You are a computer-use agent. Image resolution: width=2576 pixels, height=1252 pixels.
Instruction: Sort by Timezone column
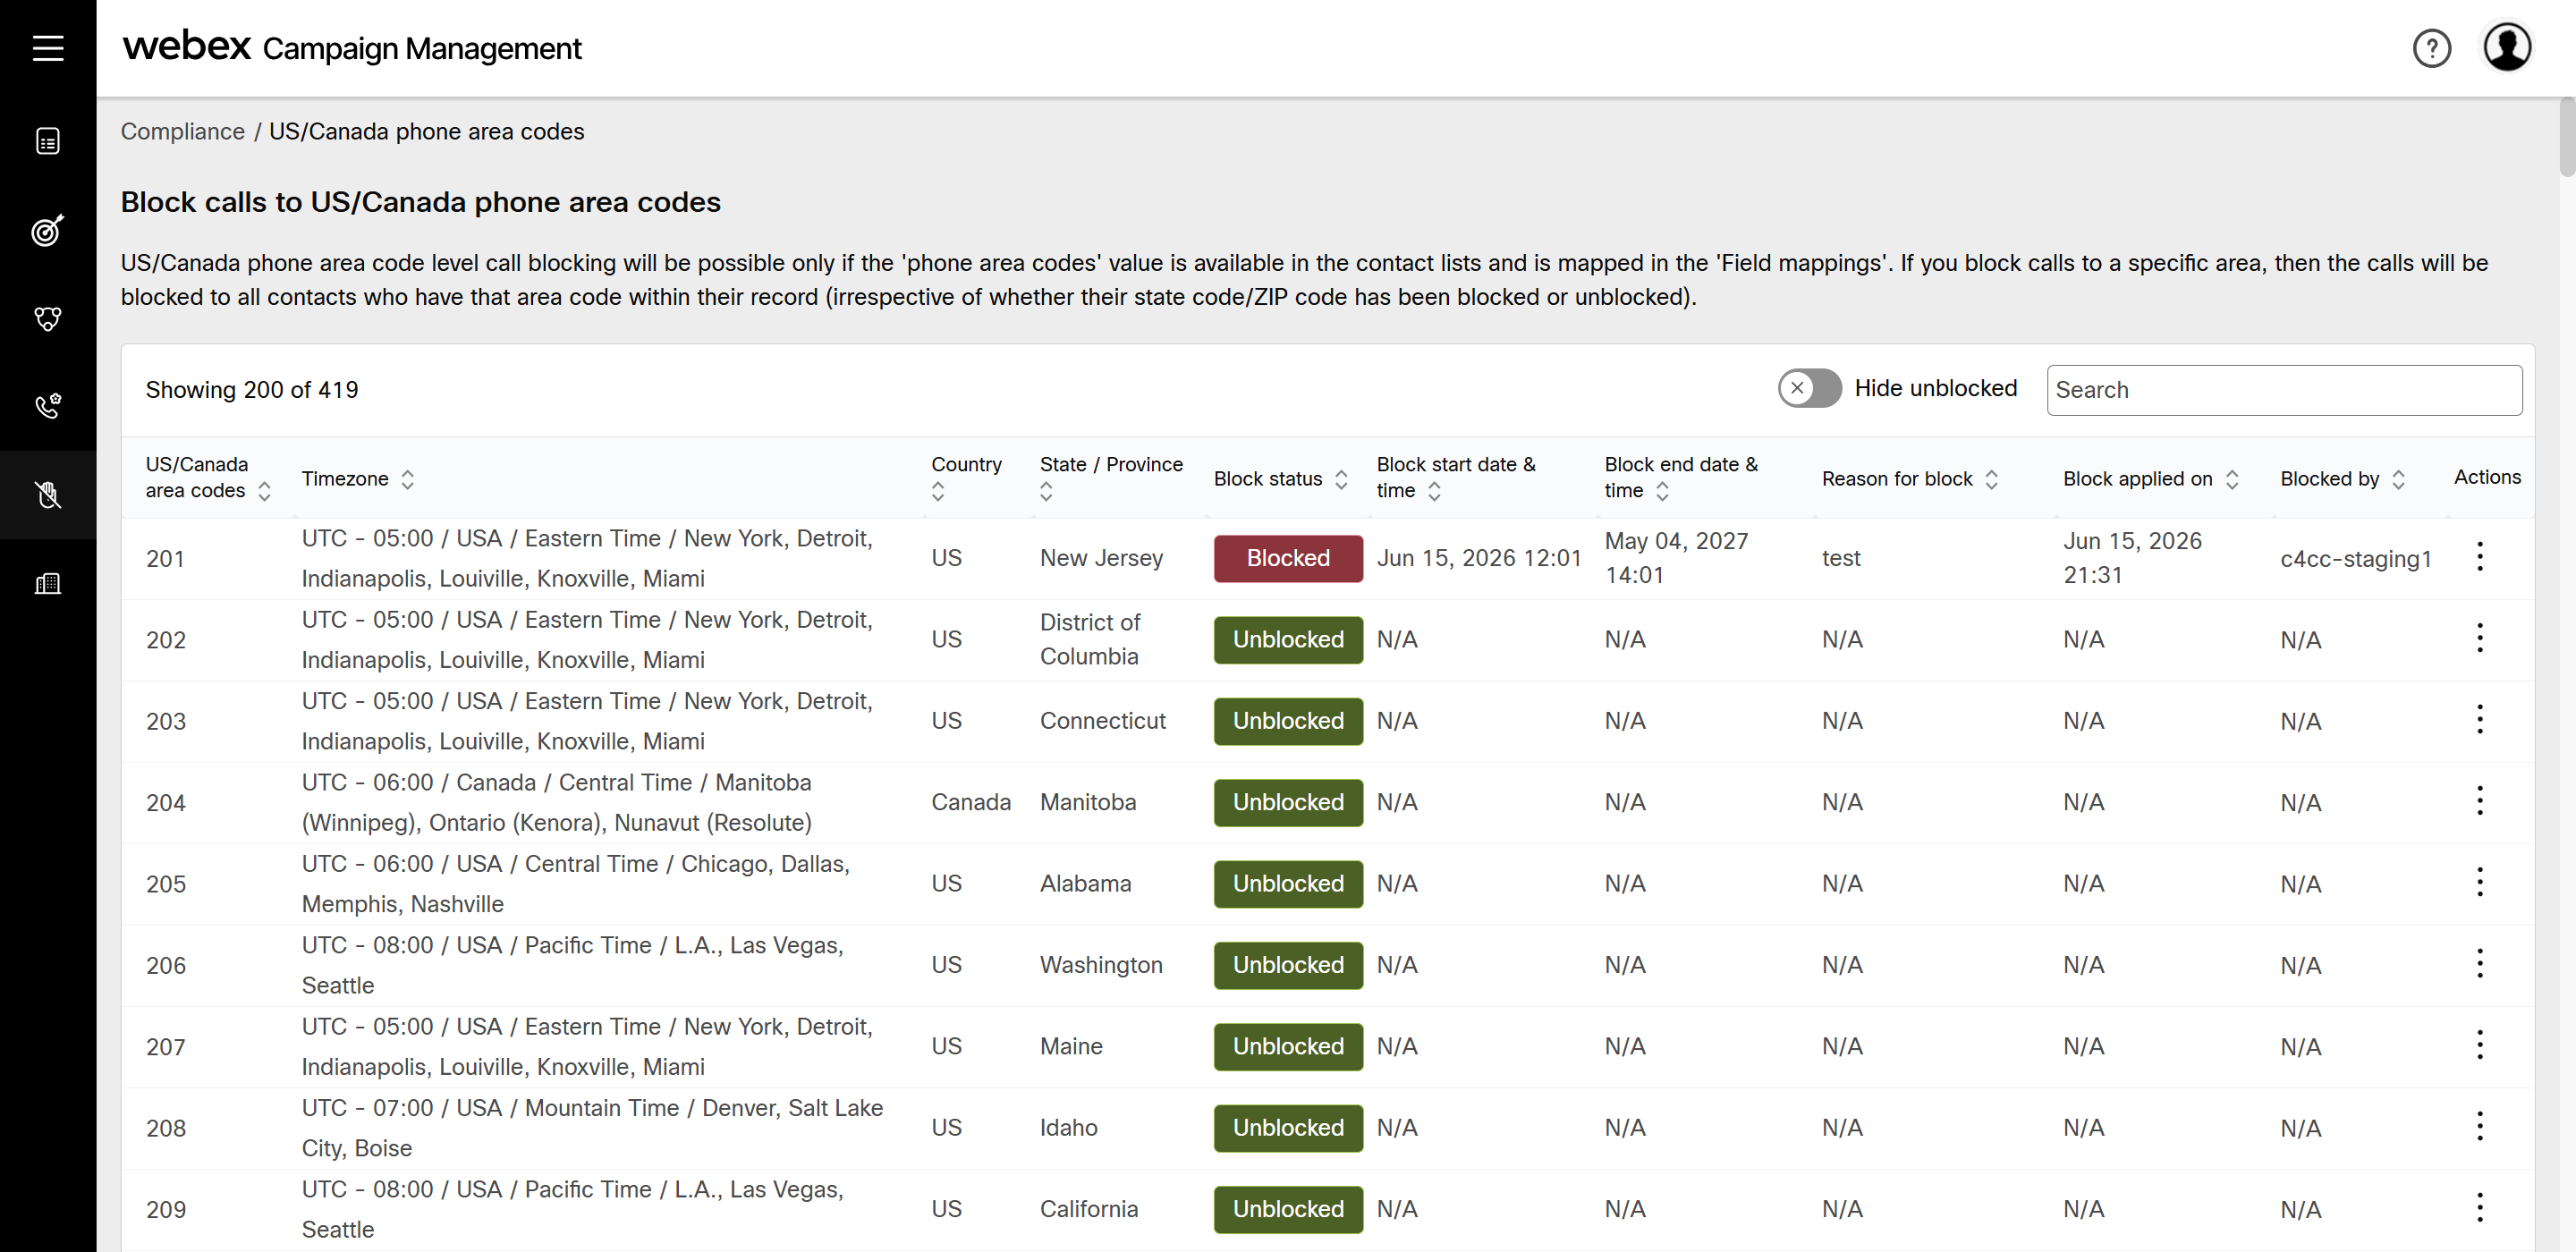click(407, 479)
